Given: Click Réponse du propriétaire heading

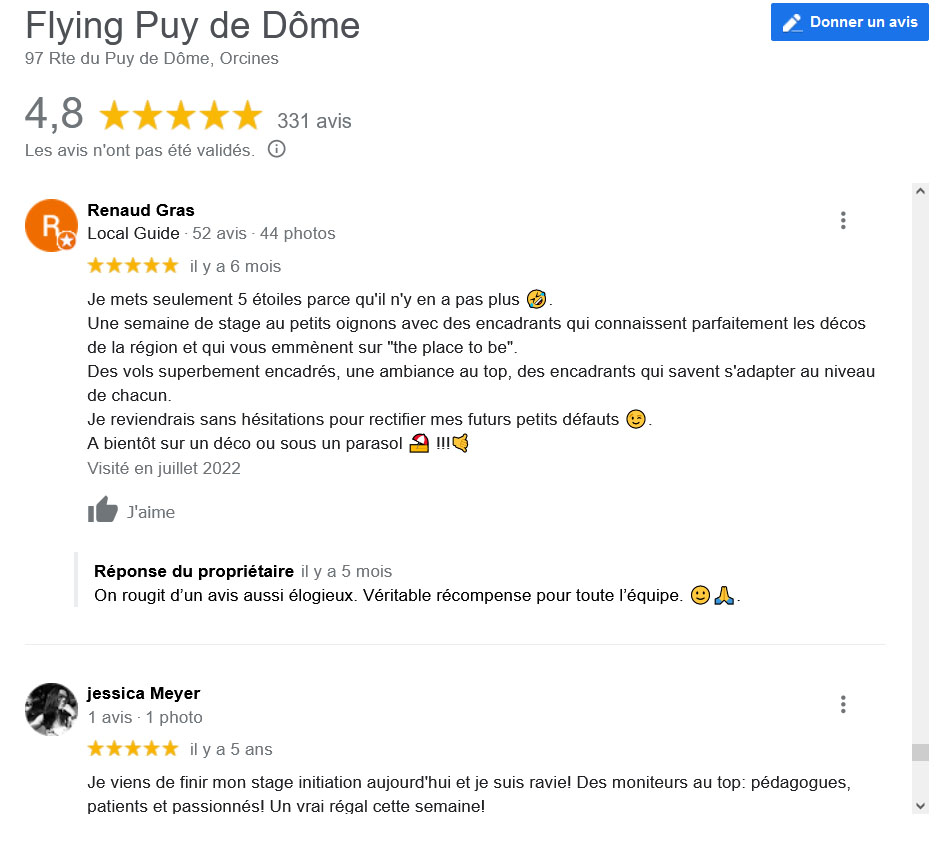Looking at the screenshot, I should tap(194, 571).
